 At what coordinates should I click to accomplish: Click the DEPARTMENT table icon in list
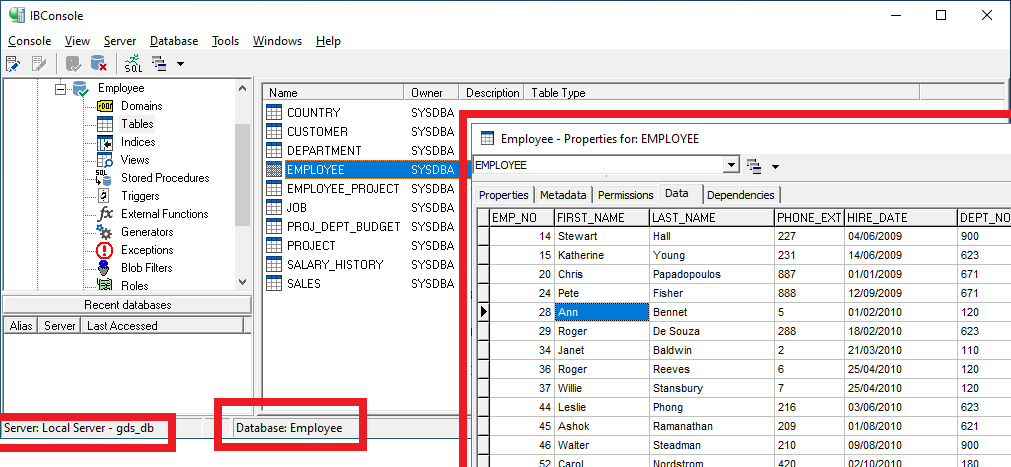pyautogui.click(x=274, y=150)
